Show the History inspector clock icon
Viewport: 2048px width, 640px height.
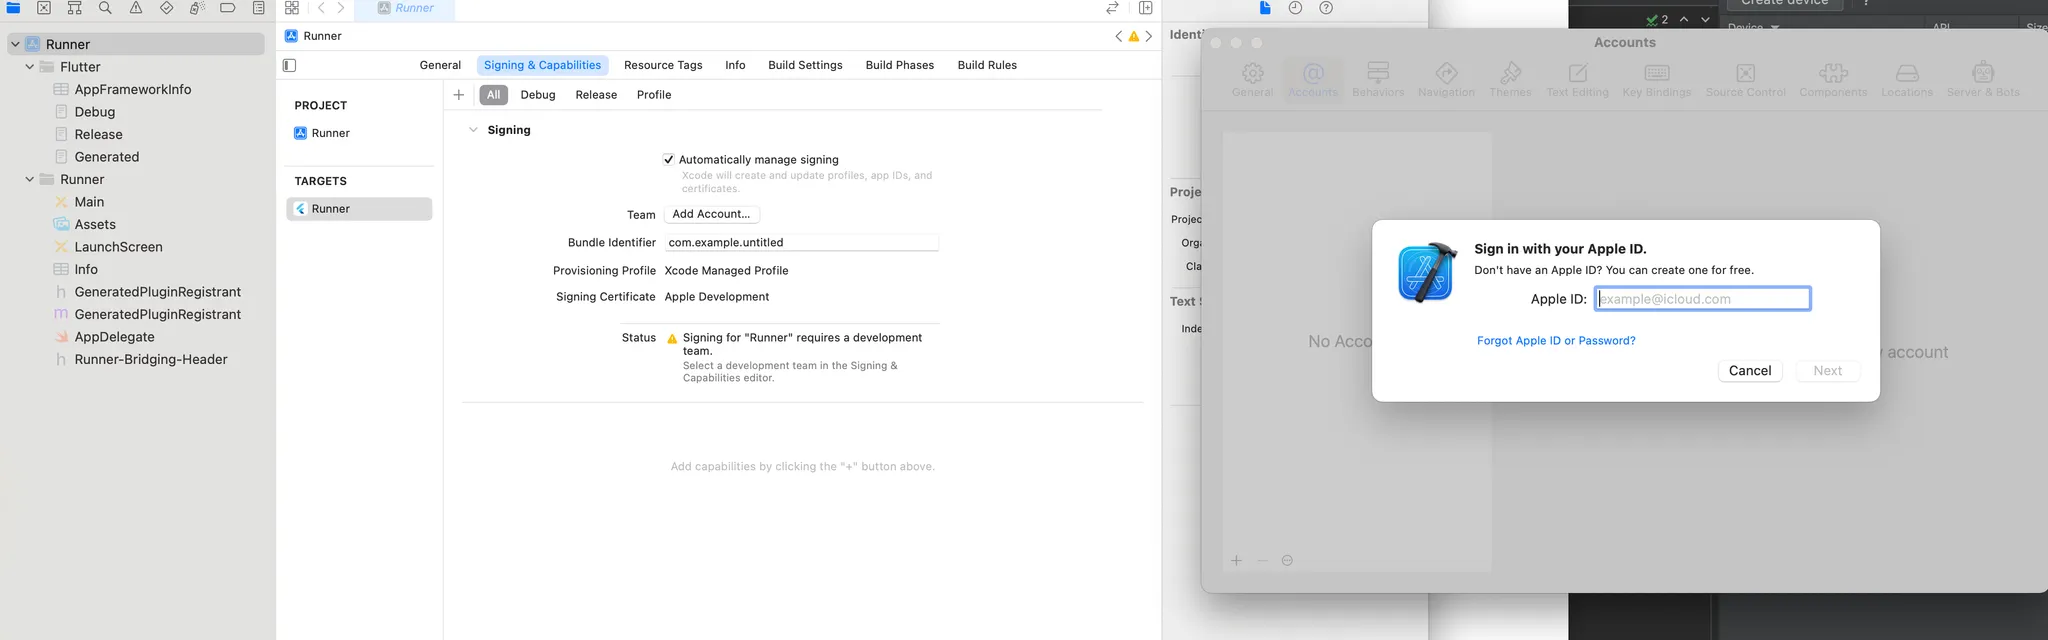(x=1295, y=8)
